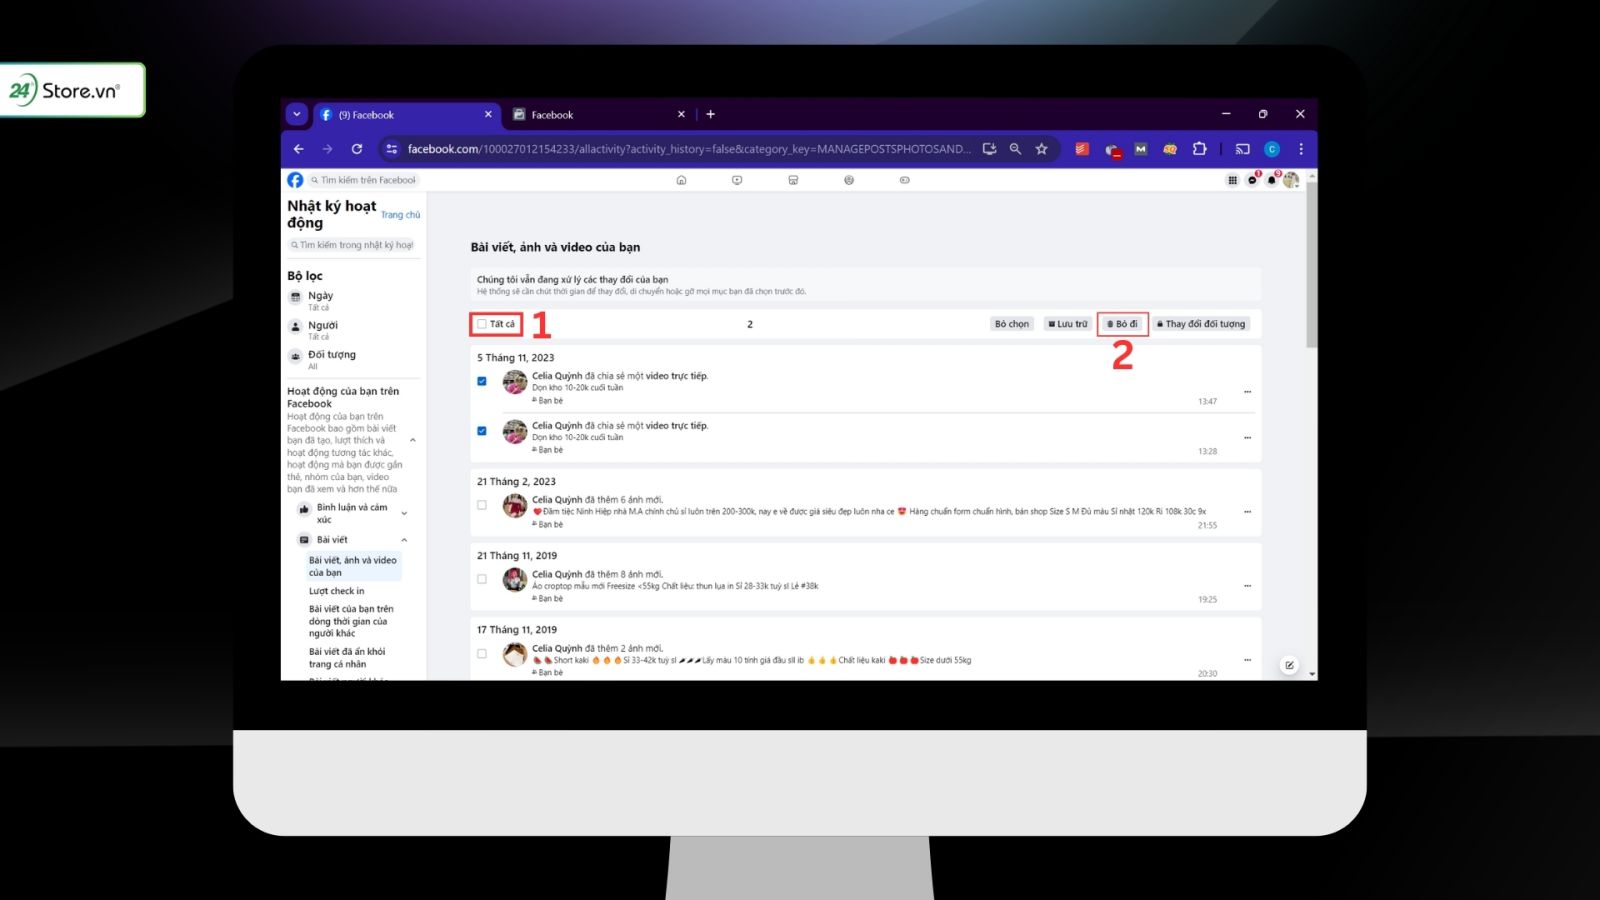Image resolution: width=1600 pixels, height=900 pixels.
Task: Open Chrome three-dot menu
Action: (x=1301, y=149)
